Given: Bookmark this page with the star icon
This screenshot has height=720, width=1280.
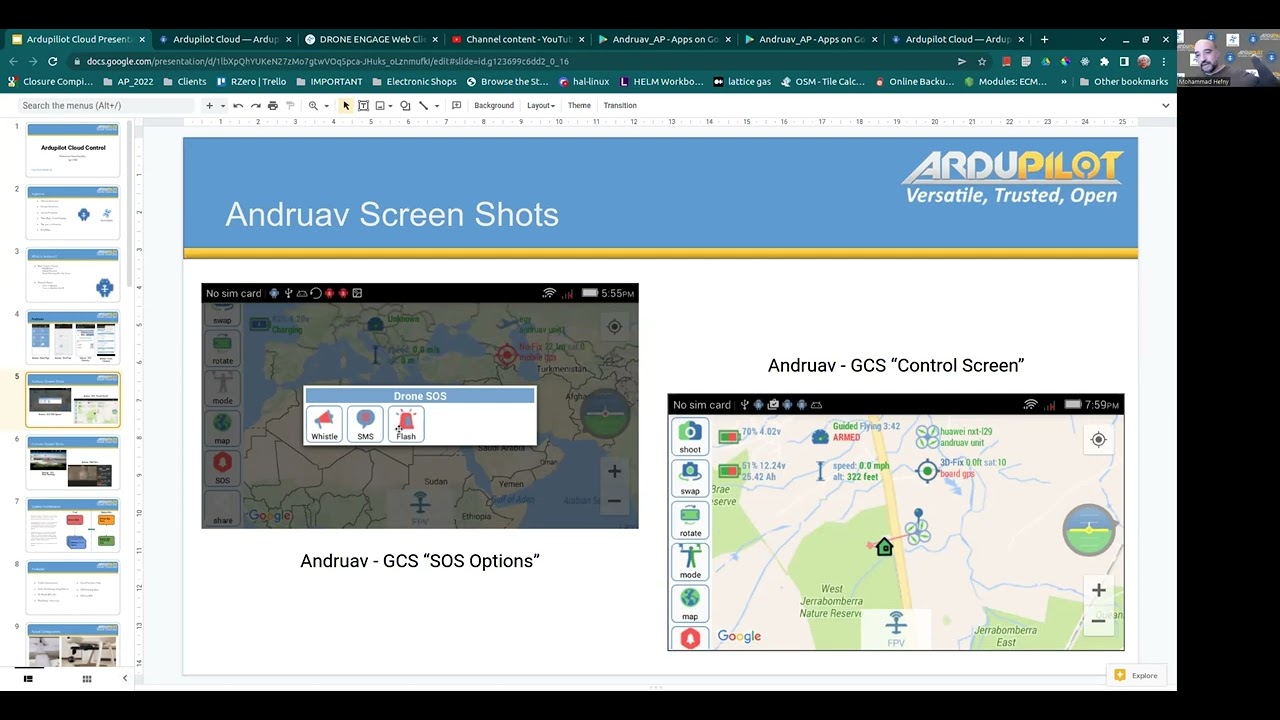Looking at the screenshot, I should [981, 61].
